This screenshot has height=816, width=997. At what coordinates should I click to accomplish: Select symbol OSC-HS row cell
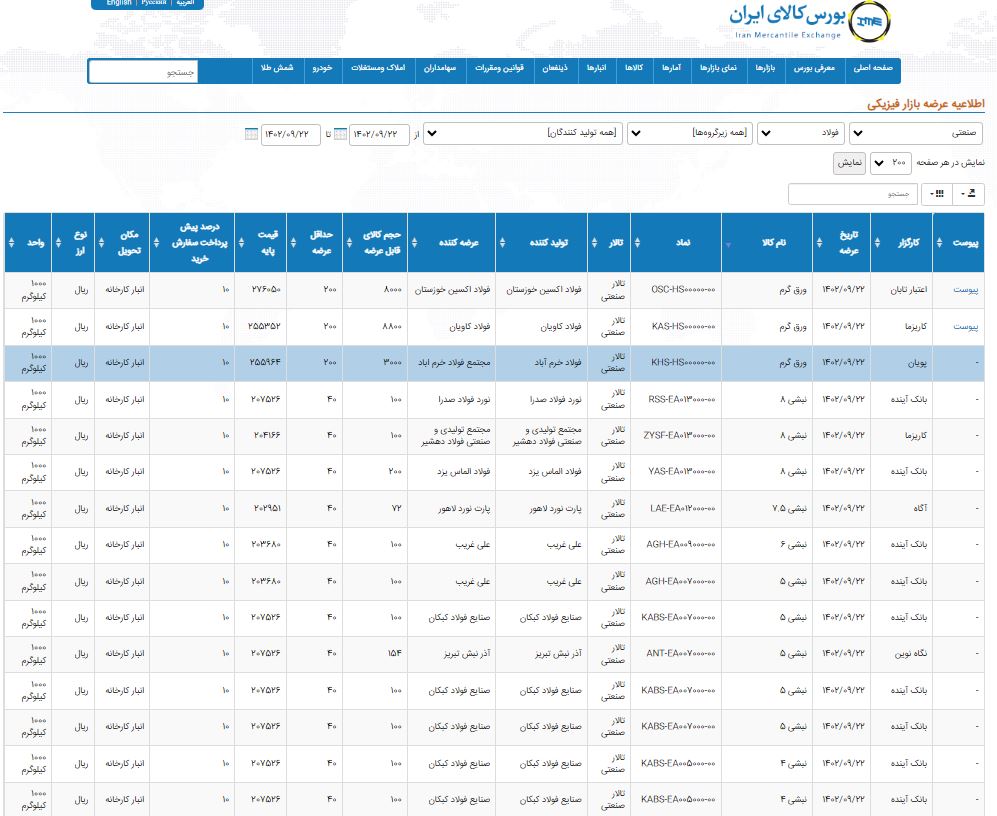coord(676,290)
